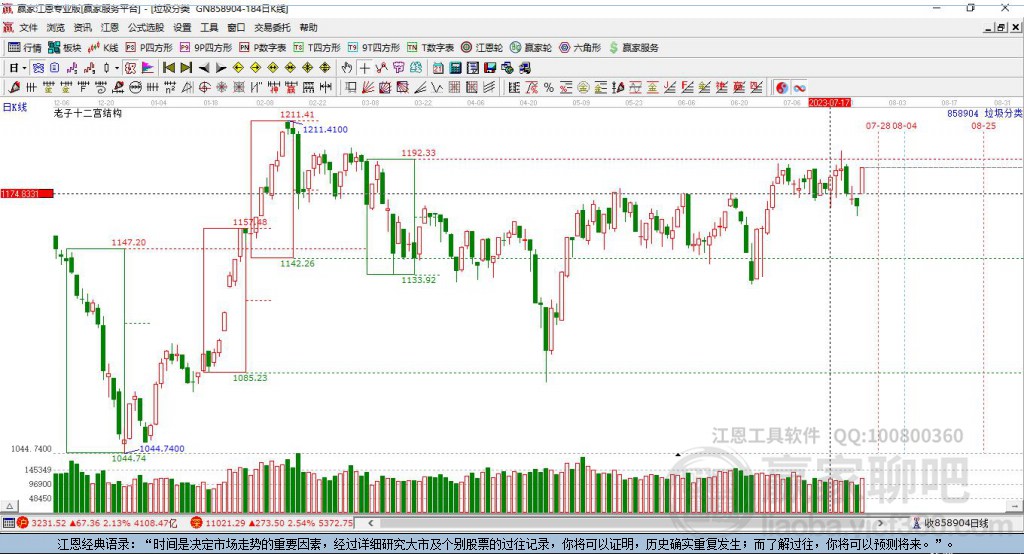Click the percent sign tool icon
1024x554 pixels.
click(549, 88)
